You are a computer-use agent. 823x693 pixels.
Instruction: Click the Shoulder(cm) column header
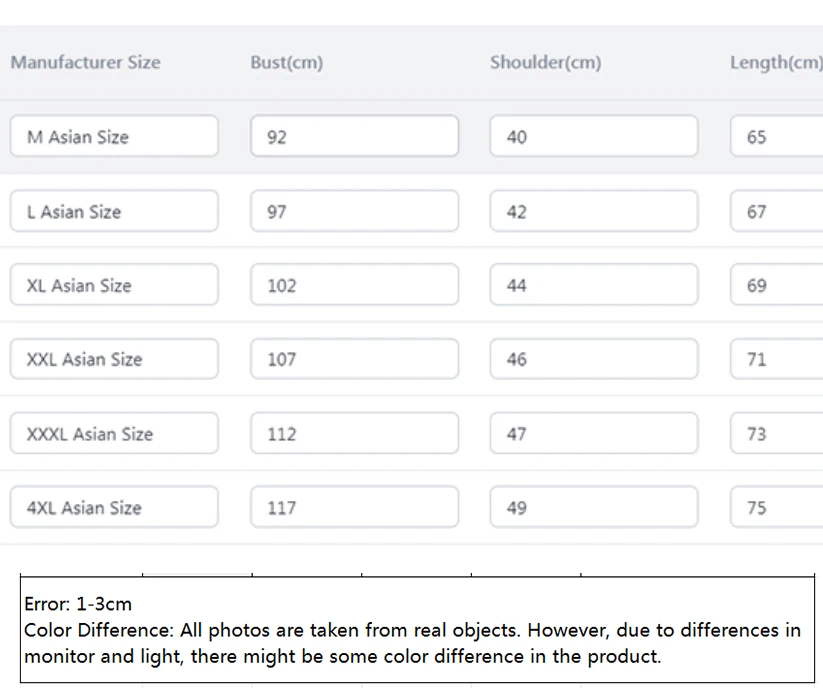tap(545, 62)
